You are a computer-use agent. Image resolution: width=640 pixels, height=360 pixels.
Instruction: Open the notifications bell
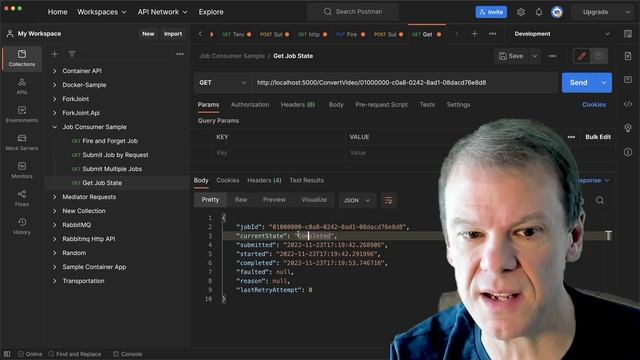[539, 12]
